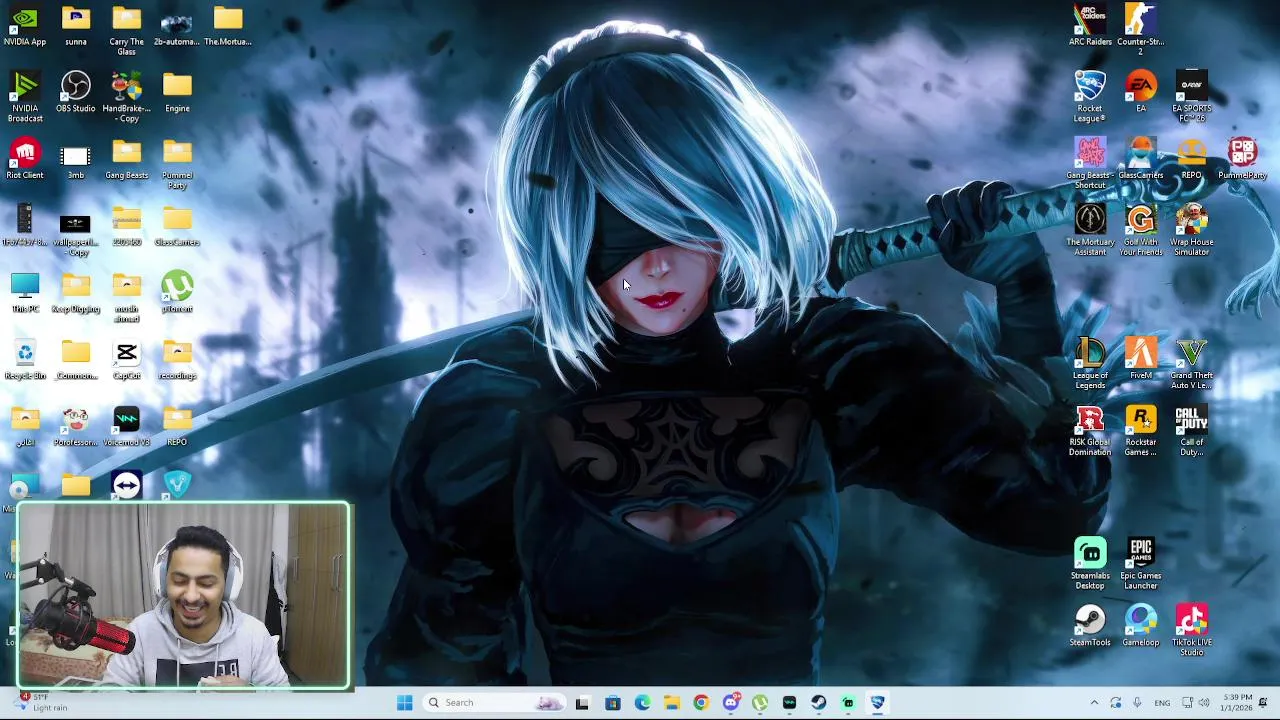Select the 3mb video file icon

(x=76, y=160)
